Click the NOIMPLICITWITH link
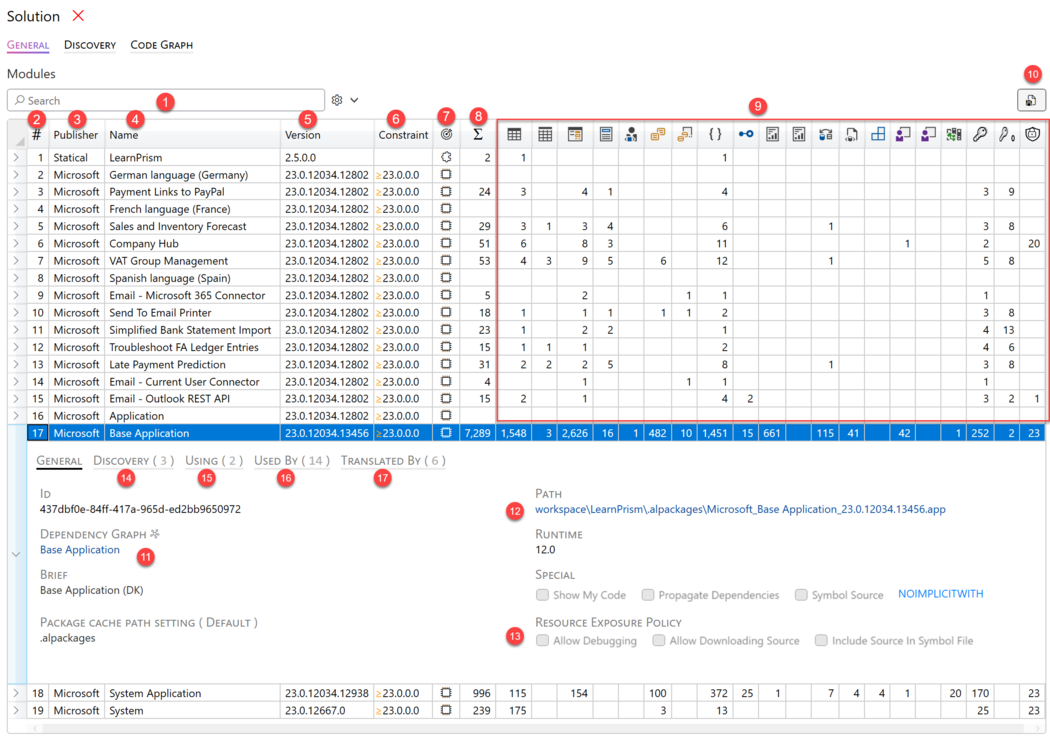This screenshot has height=738, width=1050. [x=940, y=594]
